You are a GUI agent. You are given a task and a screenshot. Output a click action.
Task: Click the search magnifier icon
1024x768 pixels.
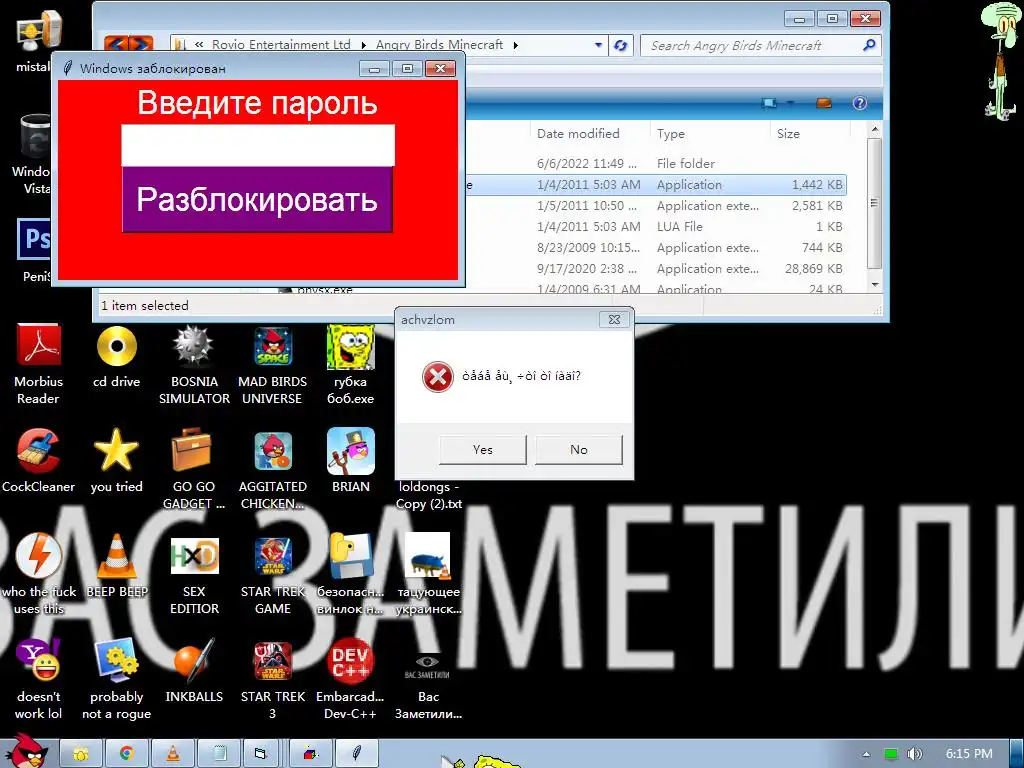click(869, 45)
